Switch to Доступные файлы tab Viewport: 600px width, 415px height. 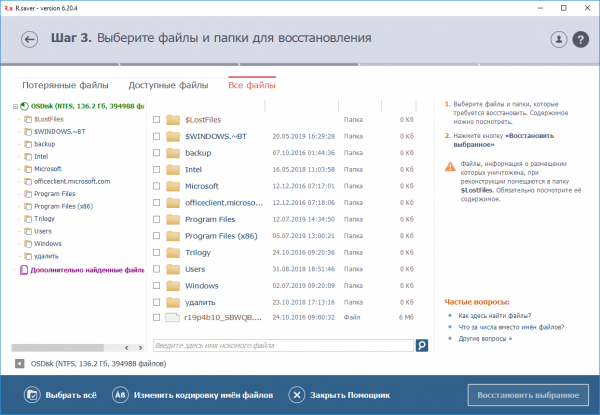[168, 85]
